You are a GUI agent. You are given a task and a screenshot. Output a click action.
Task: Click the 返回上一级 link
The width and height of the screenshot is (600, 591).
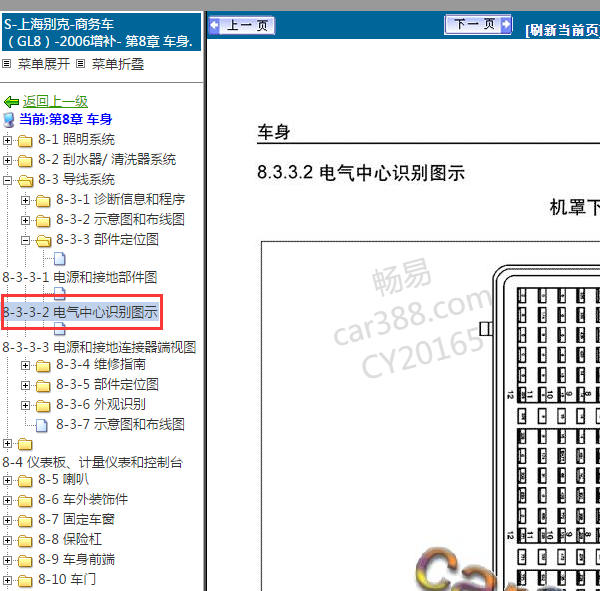tap(55, 101)
